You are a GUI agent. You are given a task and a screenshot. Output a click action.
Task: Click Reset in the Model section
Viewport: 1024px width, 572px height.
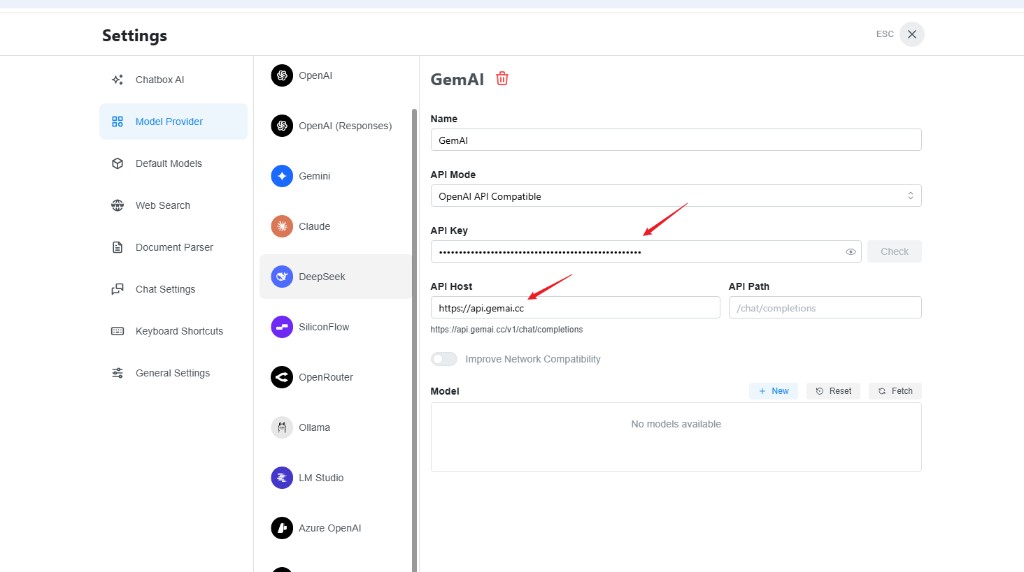pos(833,391)
